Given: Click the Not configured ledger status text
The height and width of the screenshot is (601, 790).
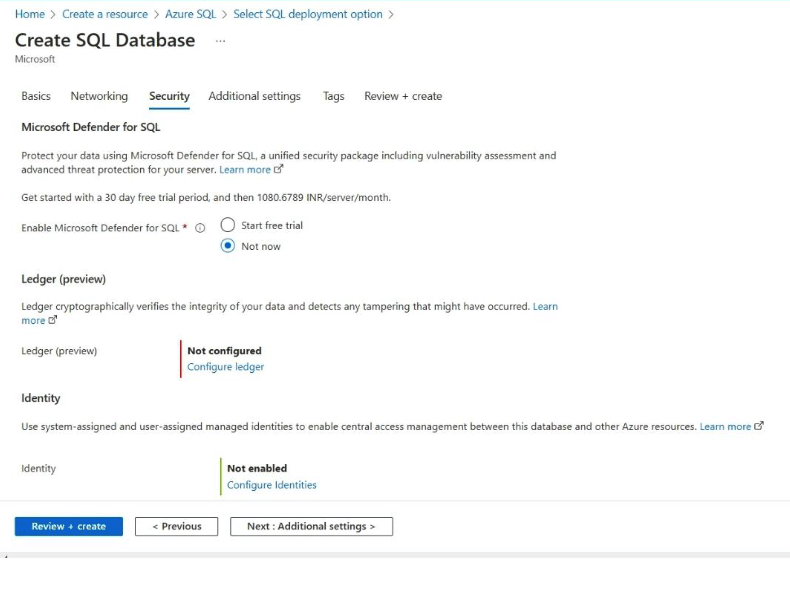Looking at the screenshot, I should click(x=224, y=351).
